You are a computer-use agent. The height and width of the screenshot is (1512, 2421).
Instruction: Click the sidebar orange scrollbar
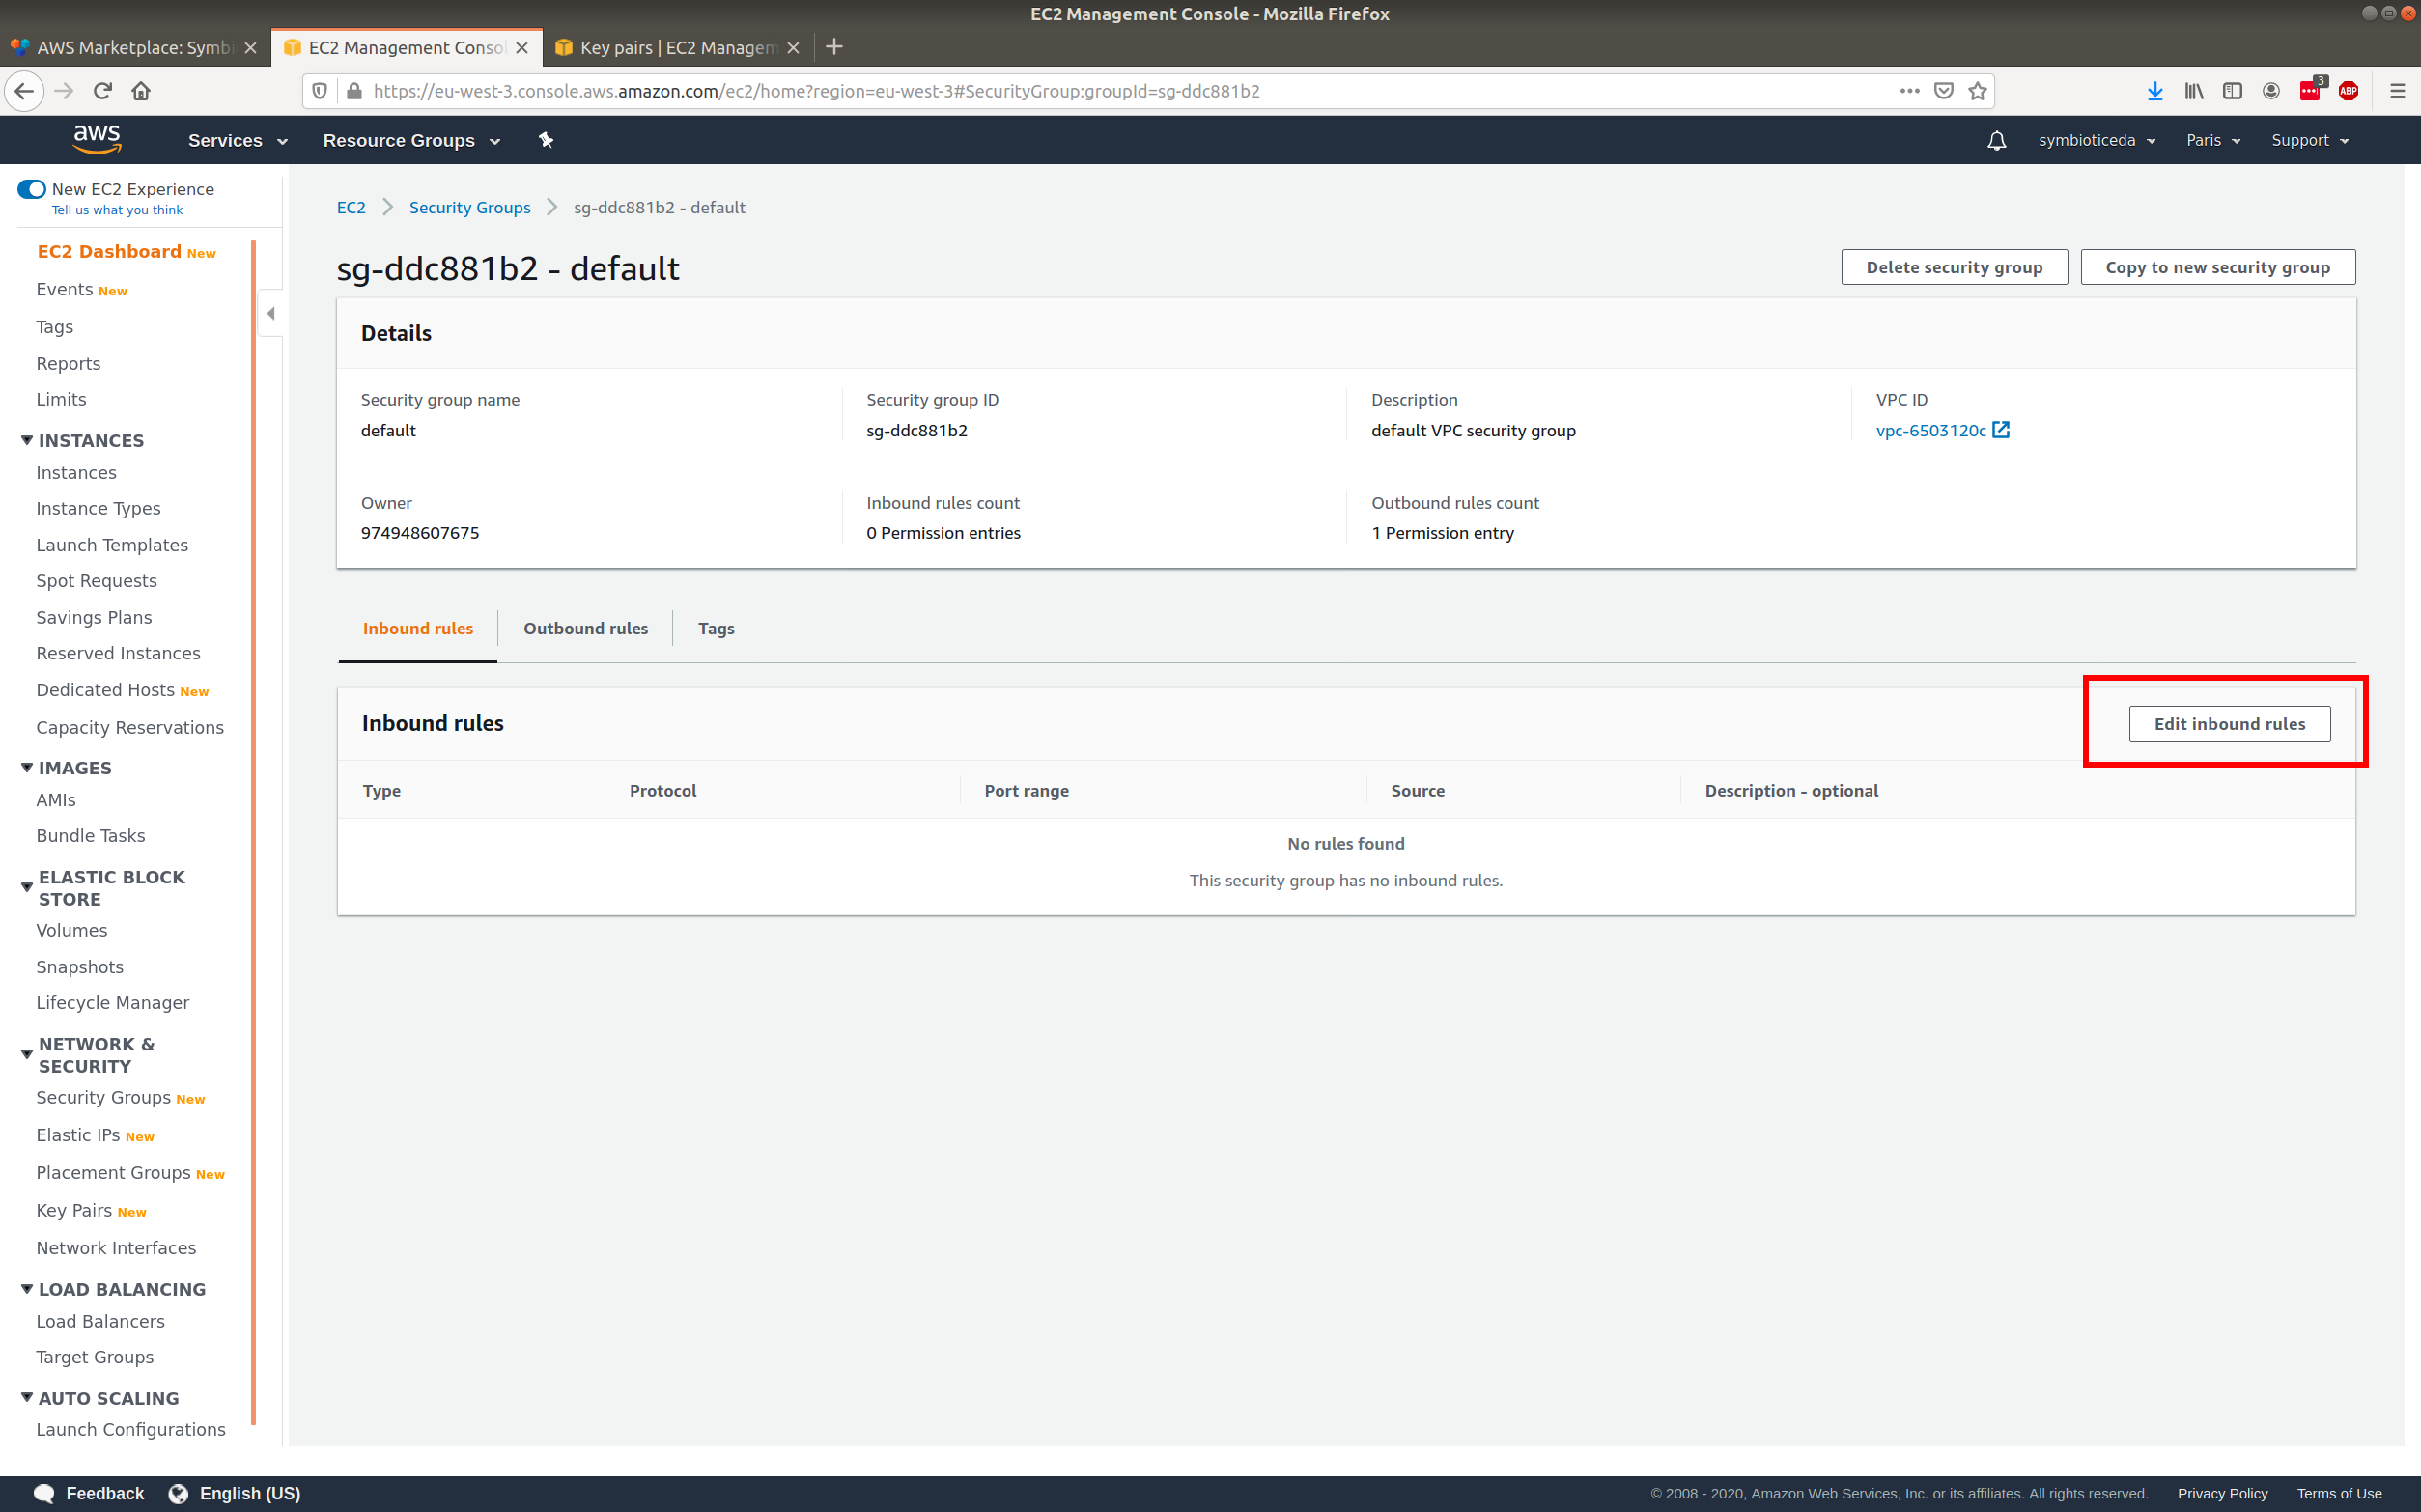(254, 832)
